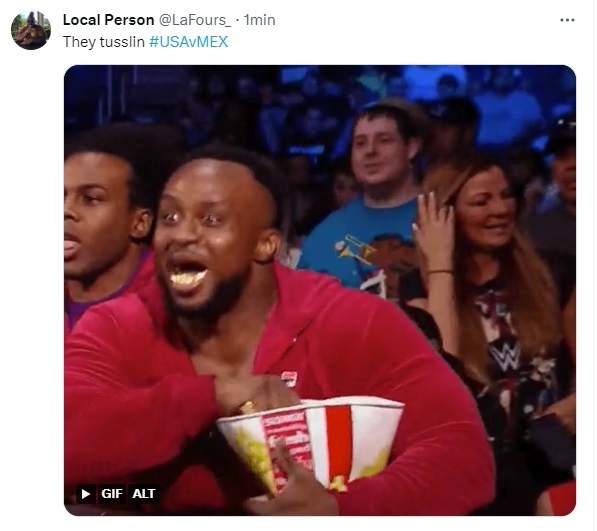
Task: Click the play button on the GIF
Action: point(86,494)
